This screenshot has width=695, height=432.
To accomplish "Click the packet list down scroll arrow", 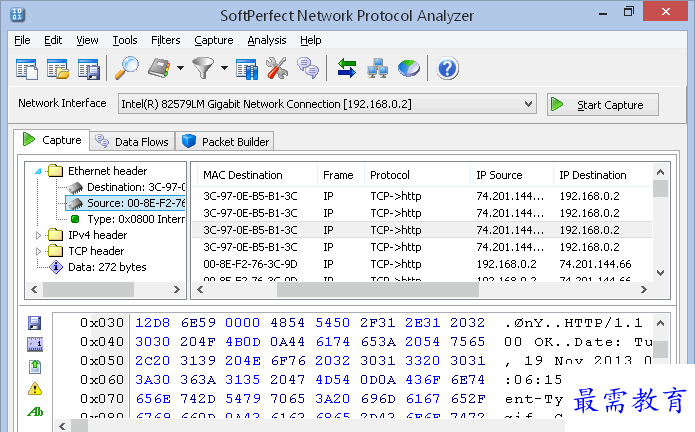I will point(660,273).
